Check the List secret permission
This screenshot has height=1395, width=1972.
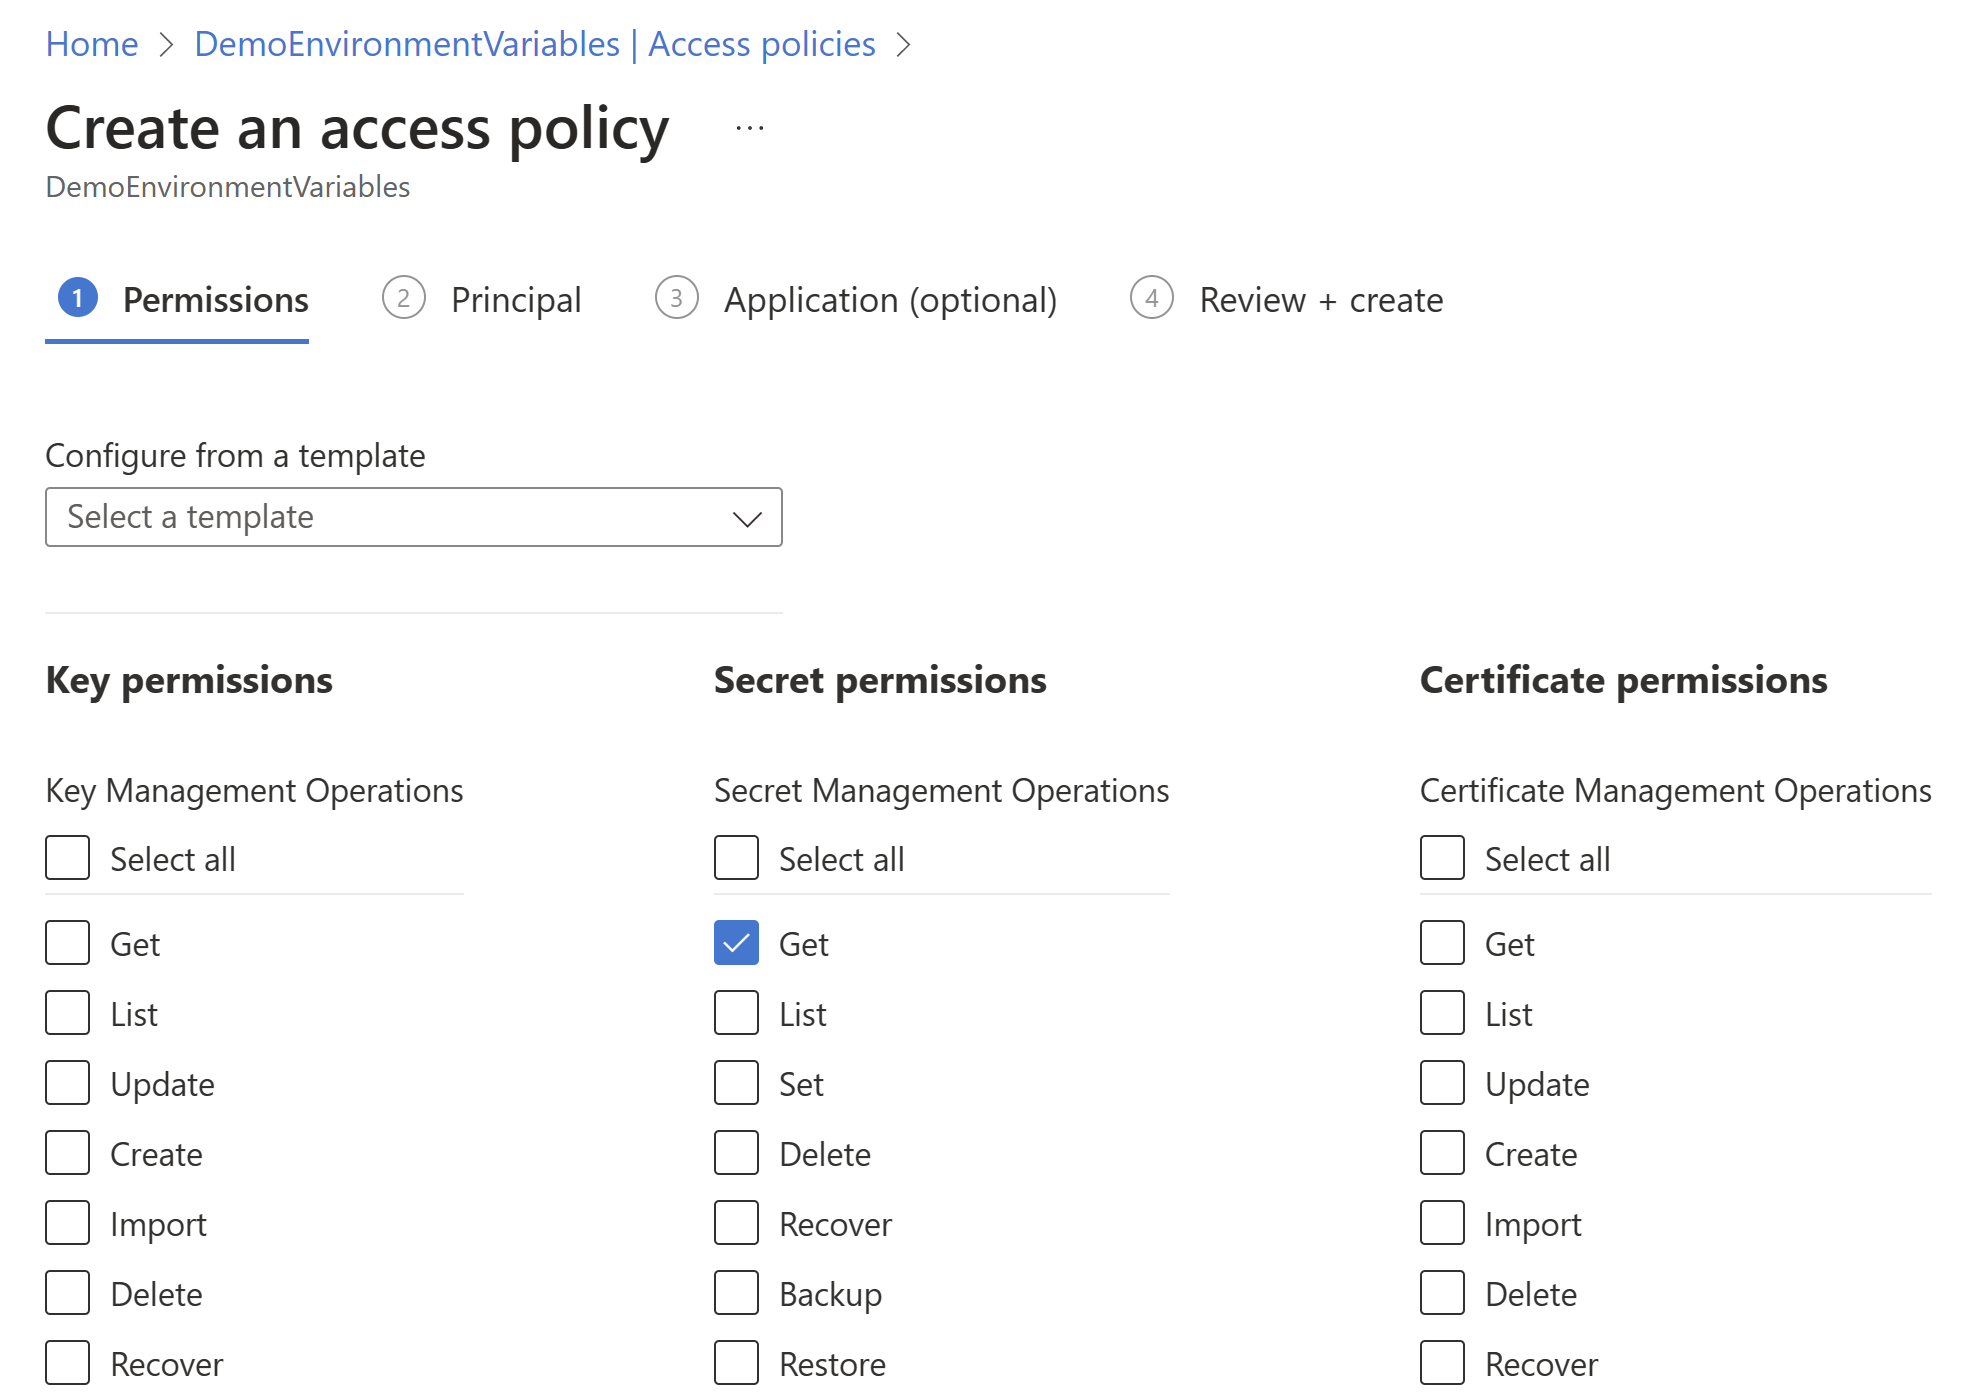pos(736,1013)
